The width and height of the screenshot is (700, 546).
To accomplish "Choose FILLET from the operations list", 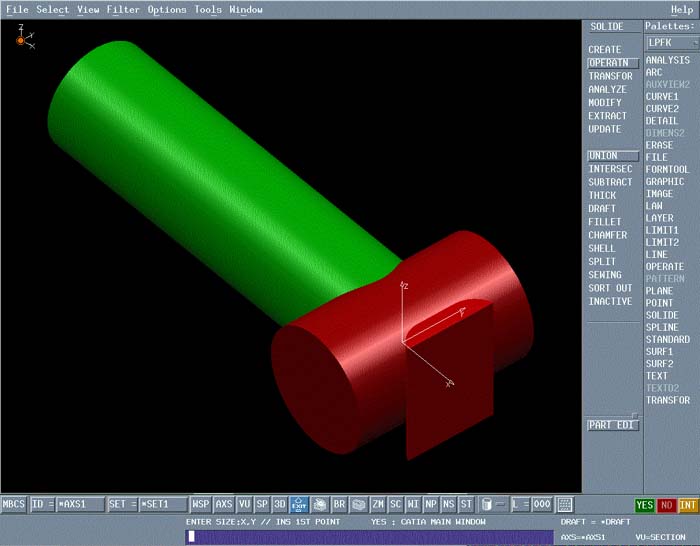I will pos(604,222).
